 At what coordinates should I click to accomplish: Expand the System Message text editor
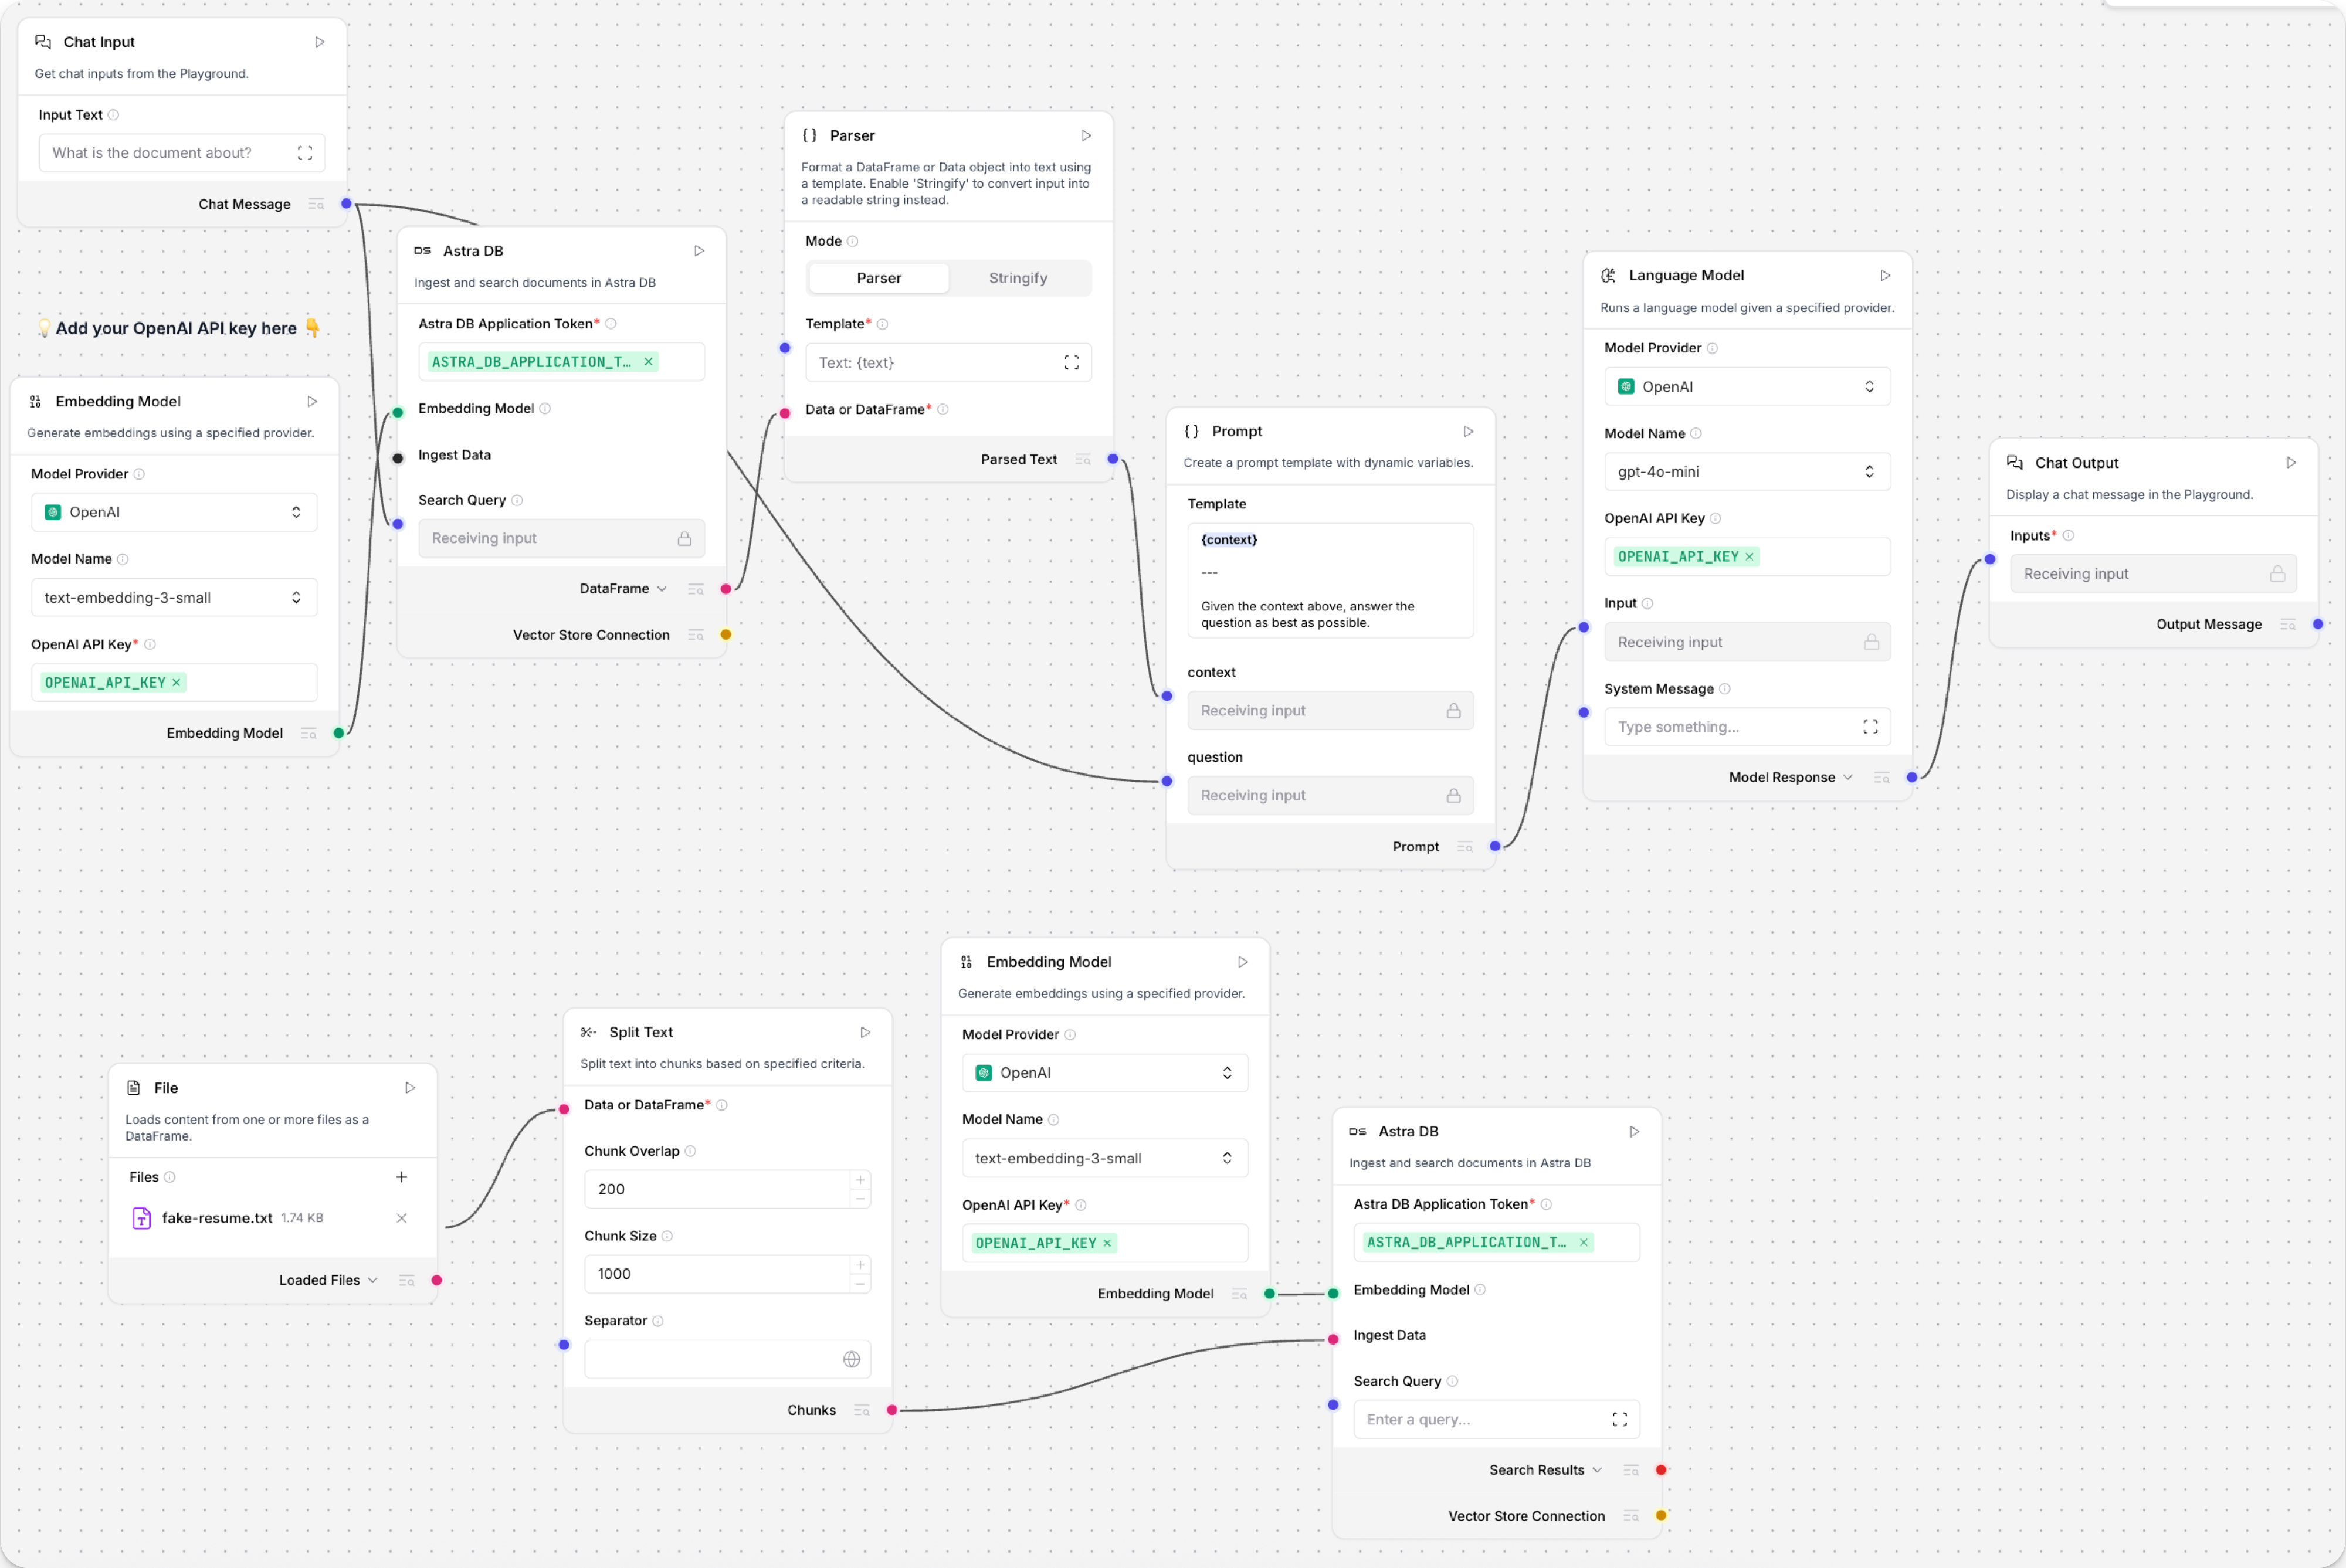(x=1870, y=727)
